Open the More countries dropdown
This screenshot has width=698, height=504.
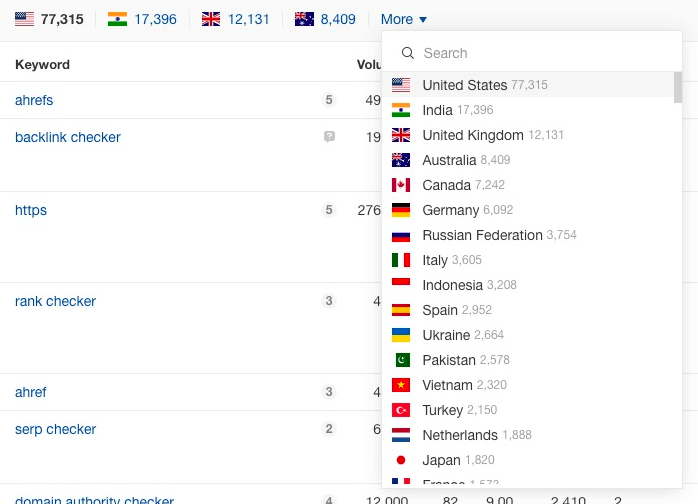pyautogui.click(x=403, y=19)
